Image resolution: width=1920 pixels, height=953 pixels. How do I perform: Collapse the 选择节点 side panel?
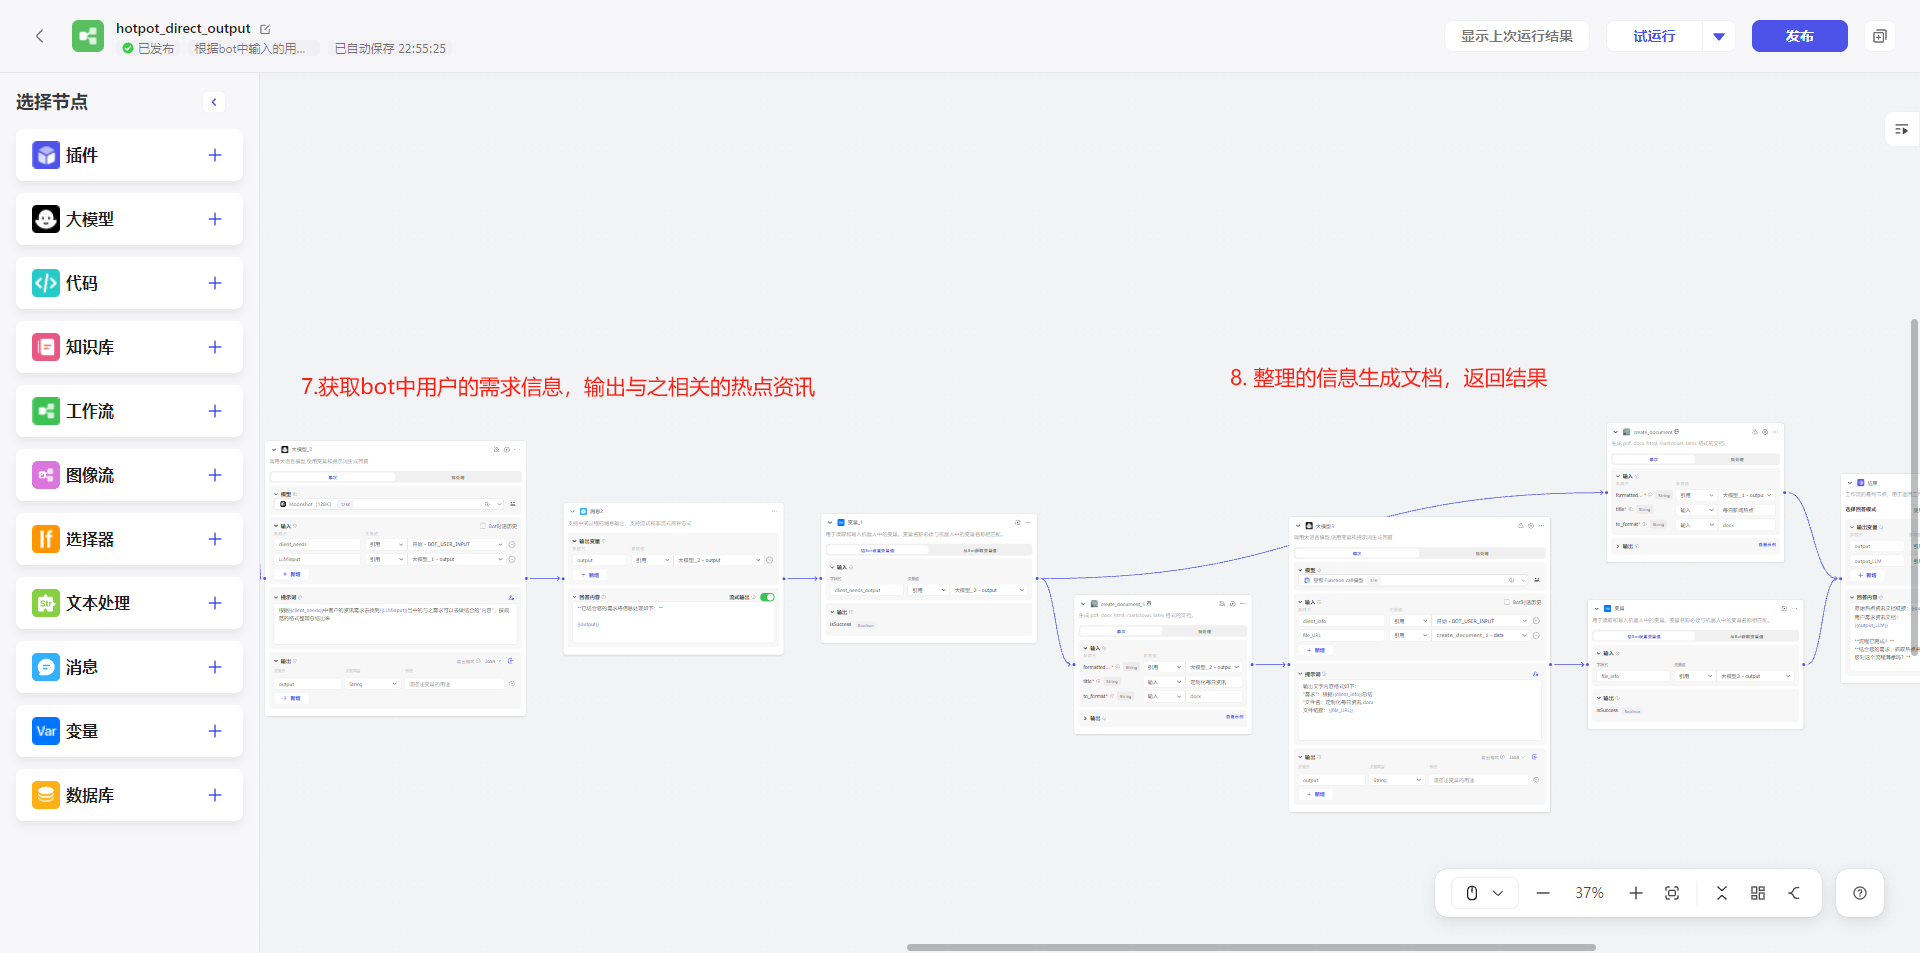(214, 102)
